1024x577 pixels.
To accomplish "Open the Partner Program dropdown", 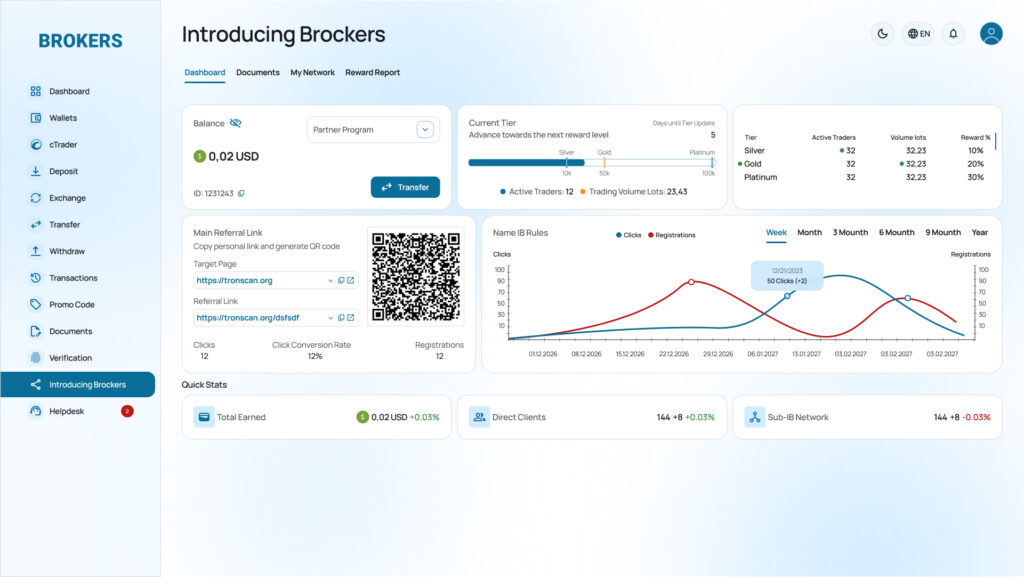I will click(424, 129).
